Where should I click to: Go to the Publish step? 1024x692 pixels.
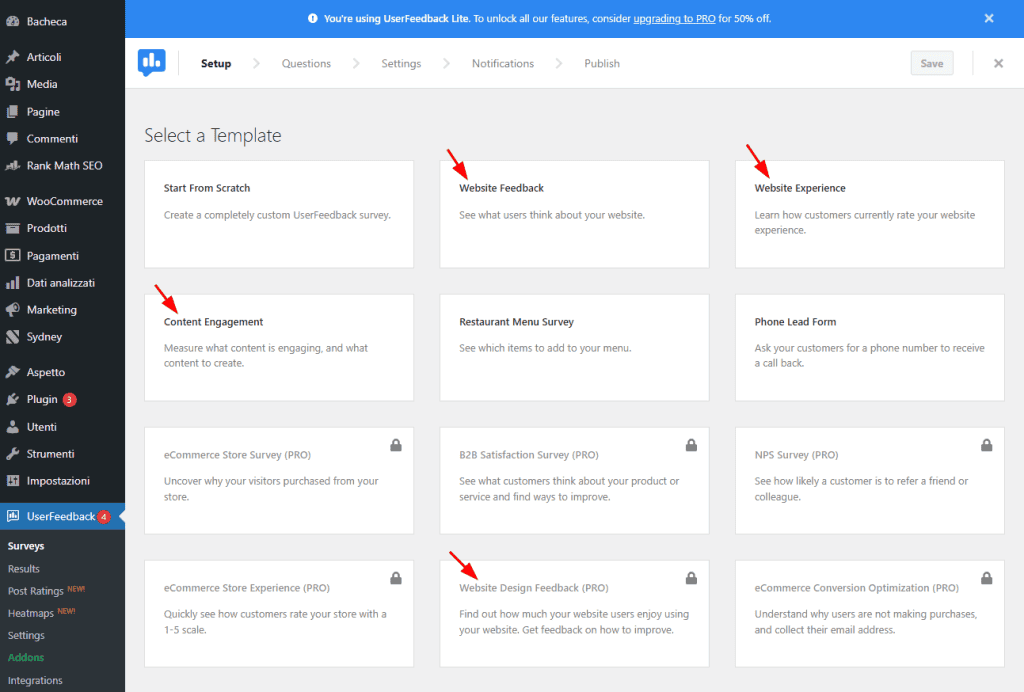601,63
